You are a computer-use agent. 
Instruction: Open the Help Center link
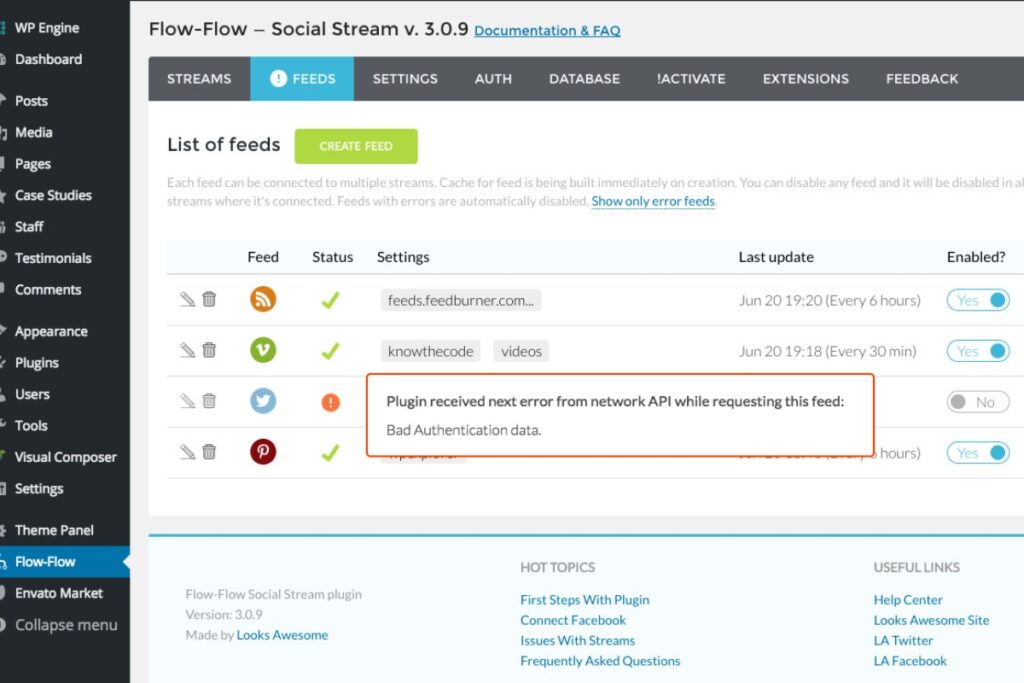point(908,599)
